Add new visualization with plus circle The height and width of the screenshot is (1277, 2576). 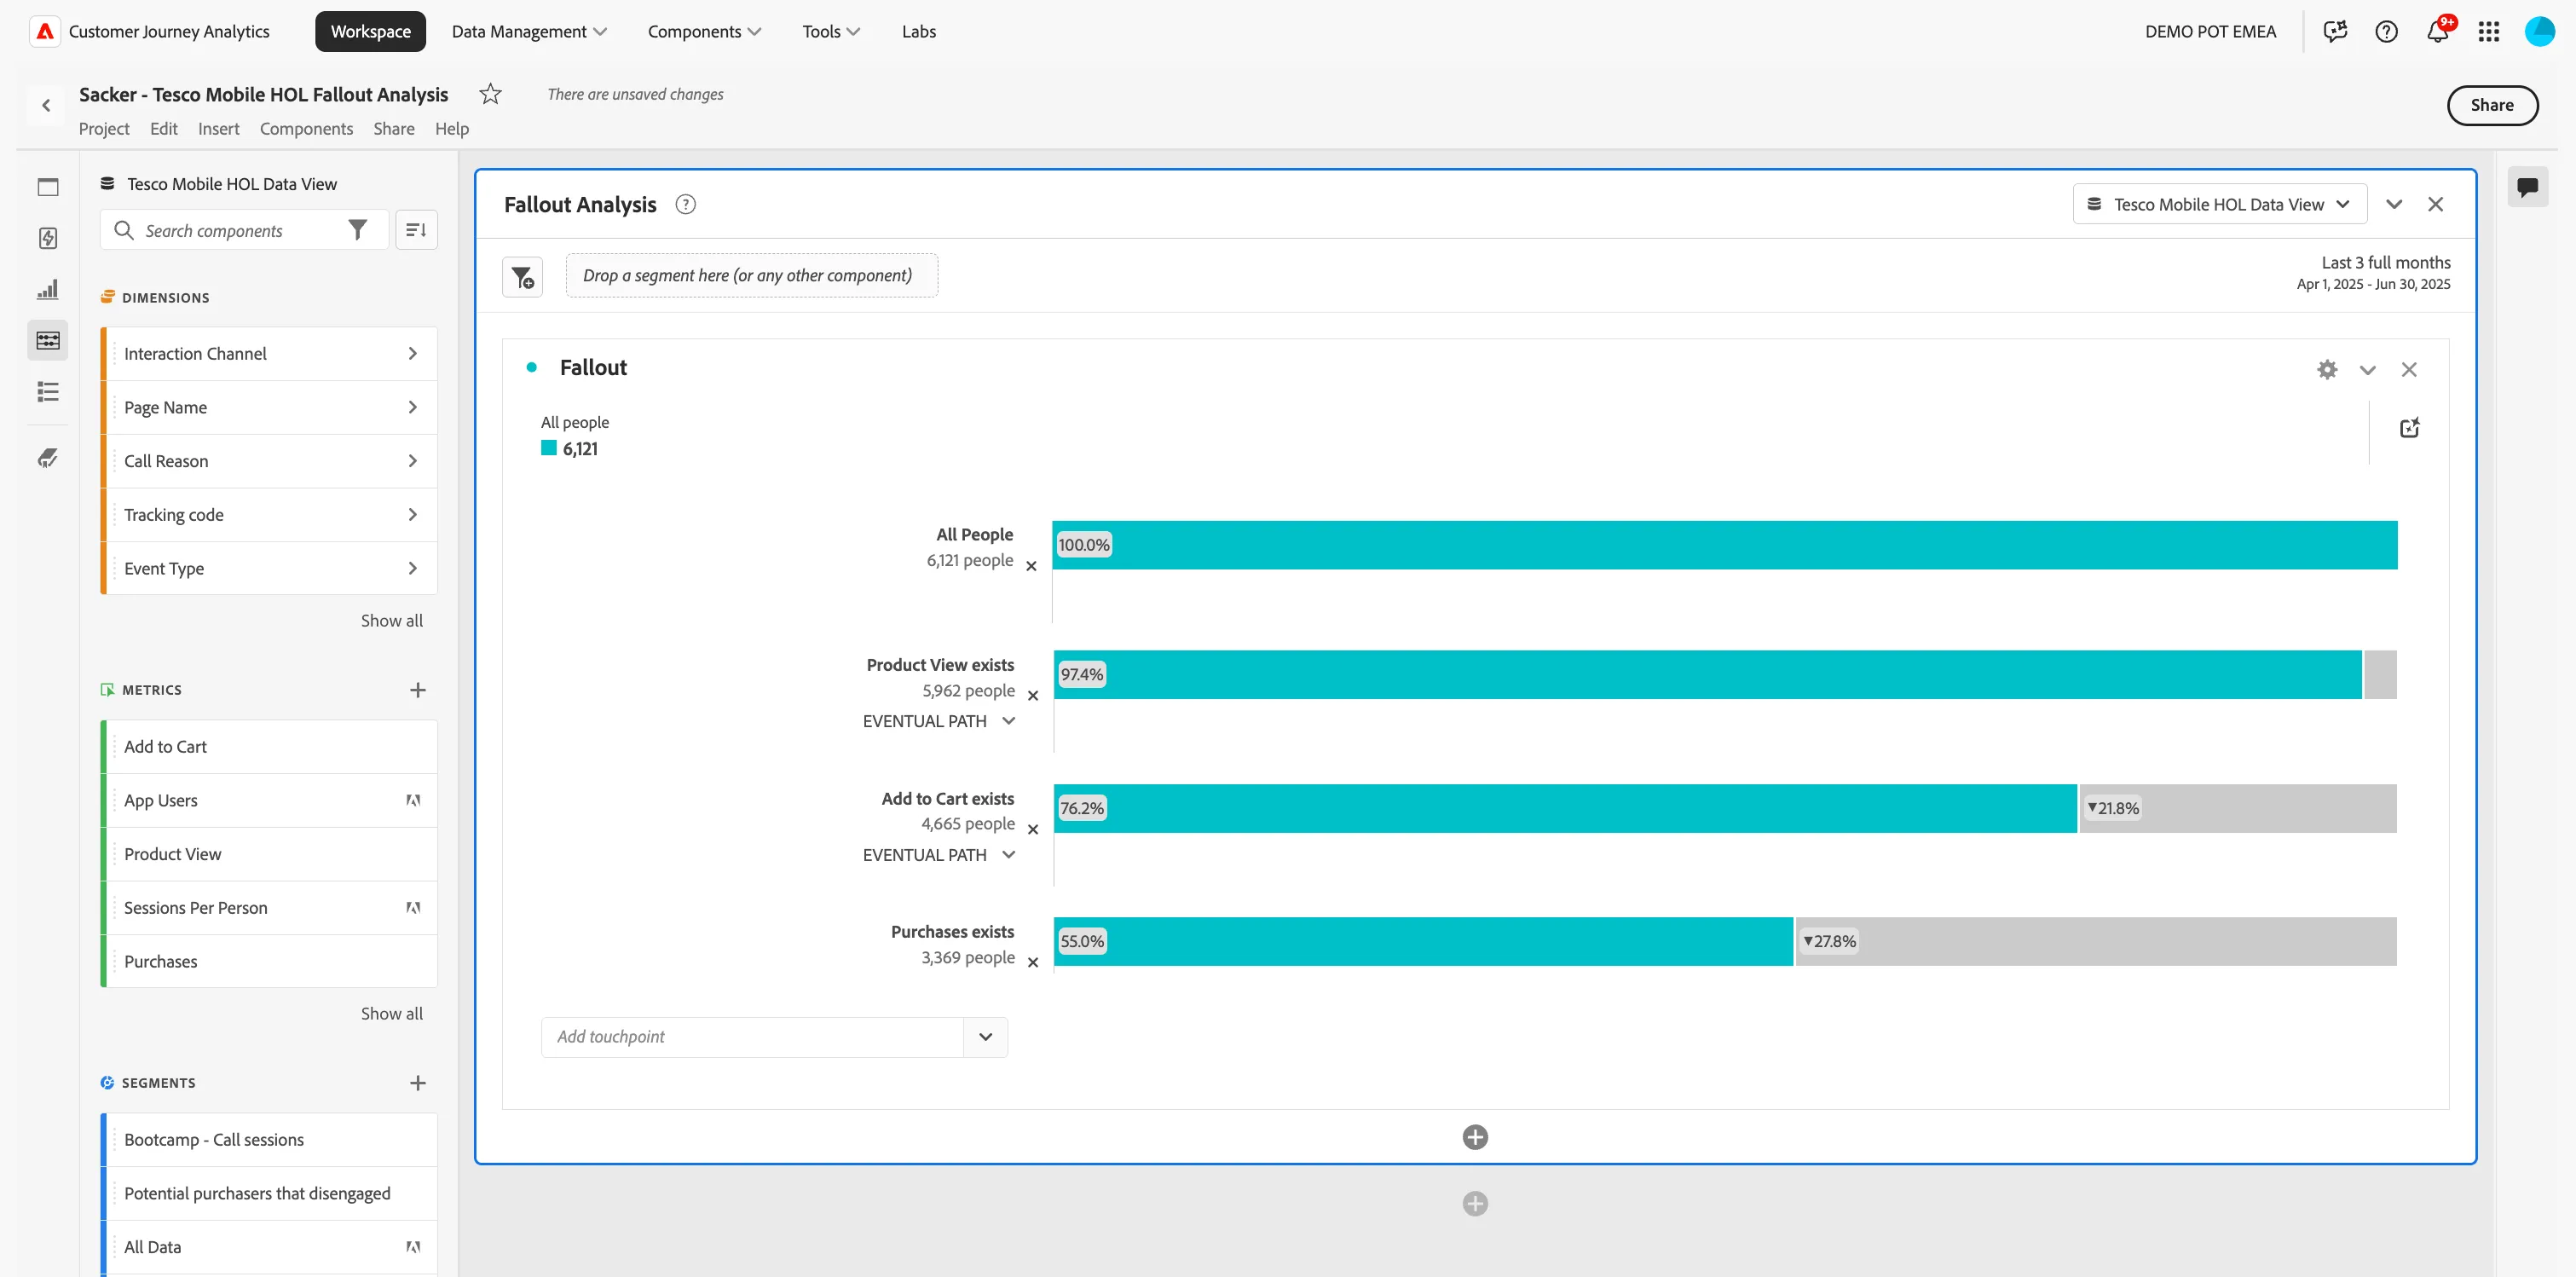click(1475, 1137)
